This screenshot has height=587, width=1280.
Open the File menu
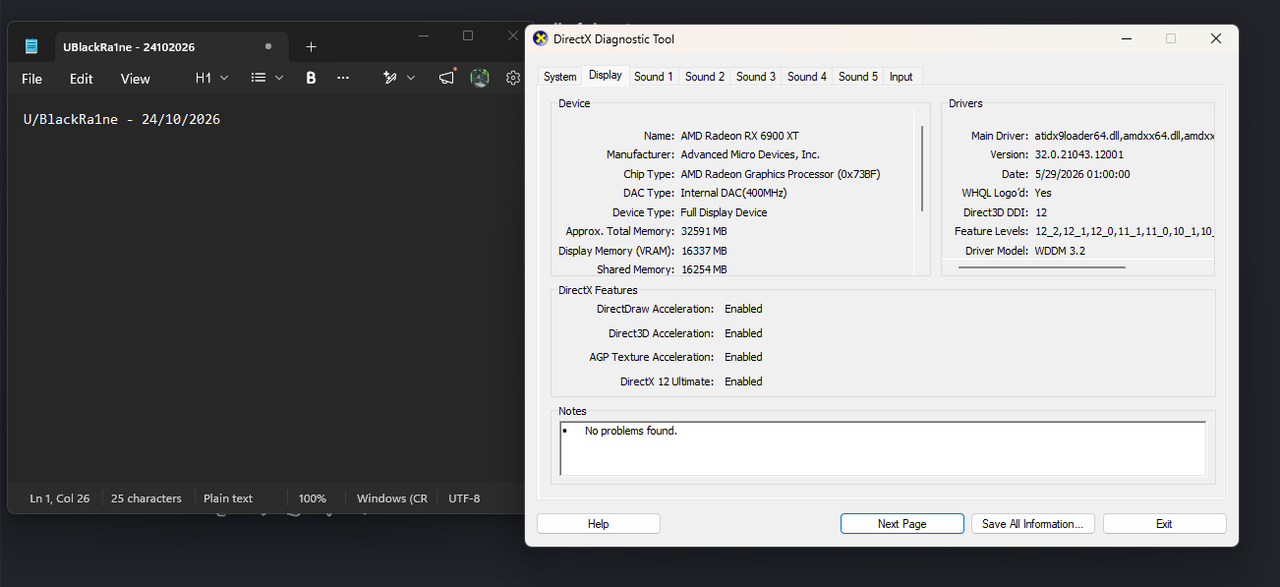pyautogui.click(x=32, y=78)
